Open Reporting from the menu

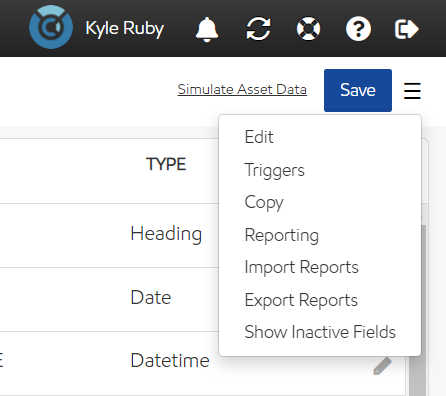tap(282, 235)
